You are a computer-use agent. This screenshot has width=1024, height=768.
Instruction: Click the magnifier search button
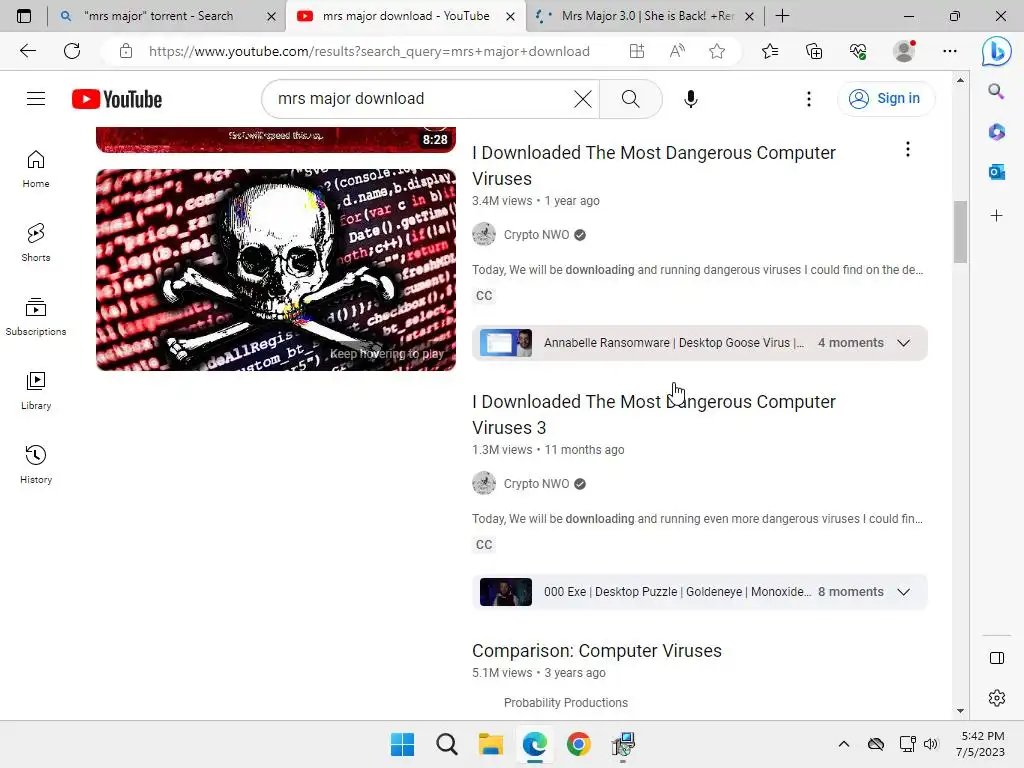[x=630, y=99]
